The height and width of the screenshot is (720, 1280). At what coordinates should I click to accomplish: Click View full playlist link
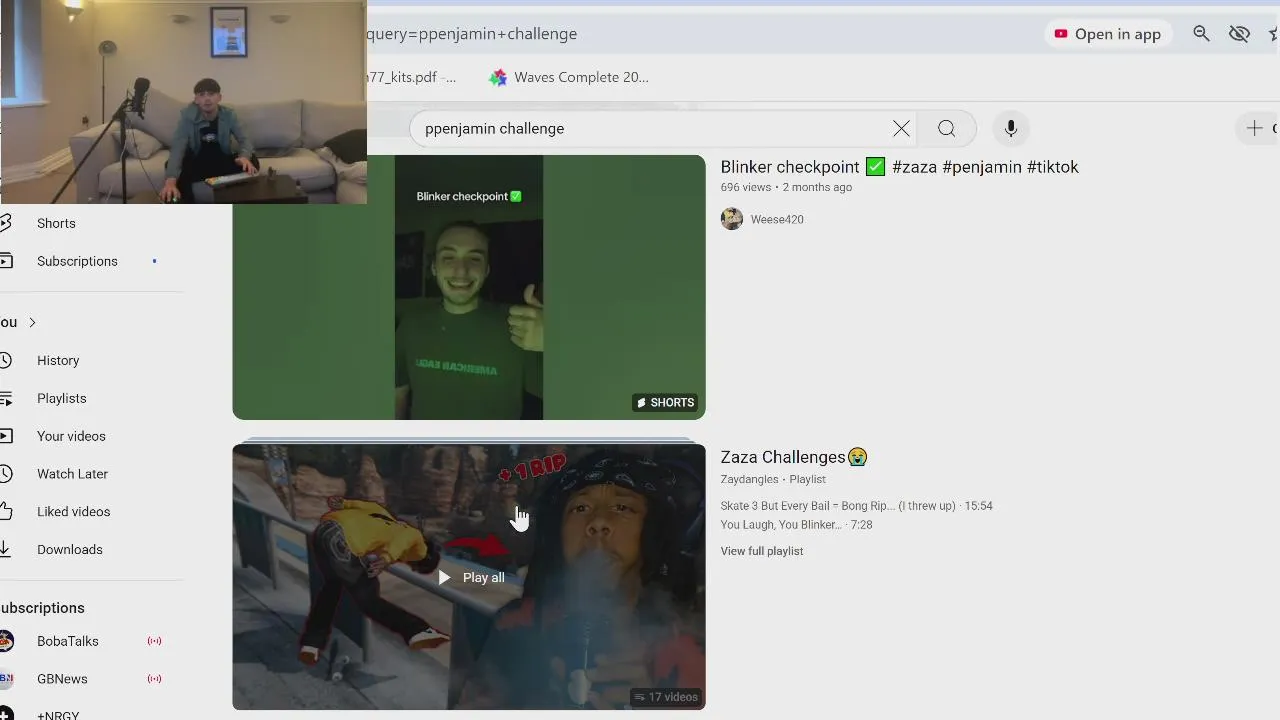point(761,551)
